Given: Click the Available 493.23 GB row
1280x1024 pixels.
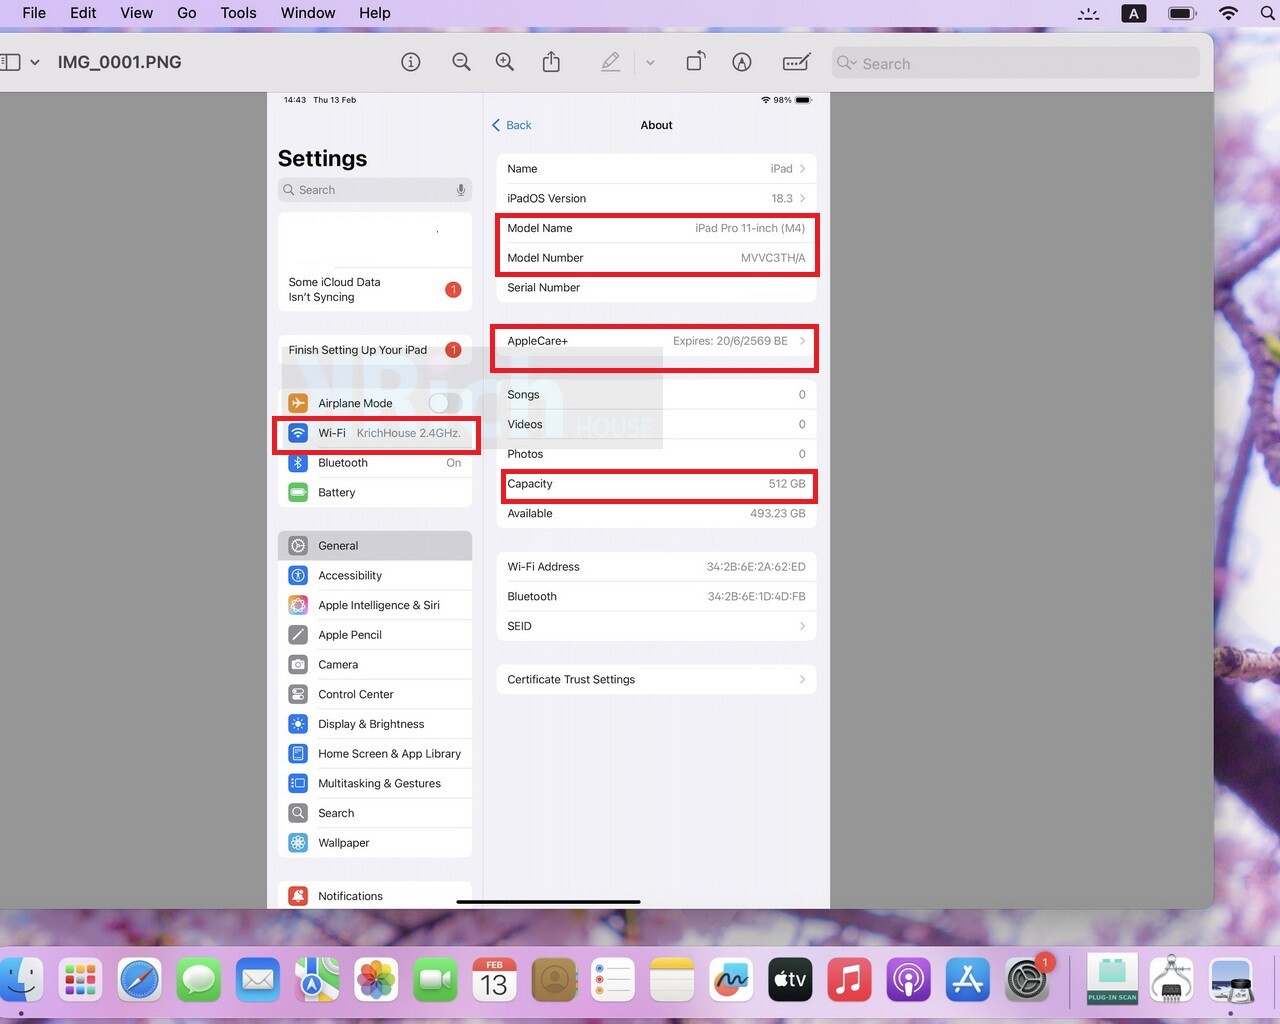Looking at the screenshot, I should tap(656, 514).
